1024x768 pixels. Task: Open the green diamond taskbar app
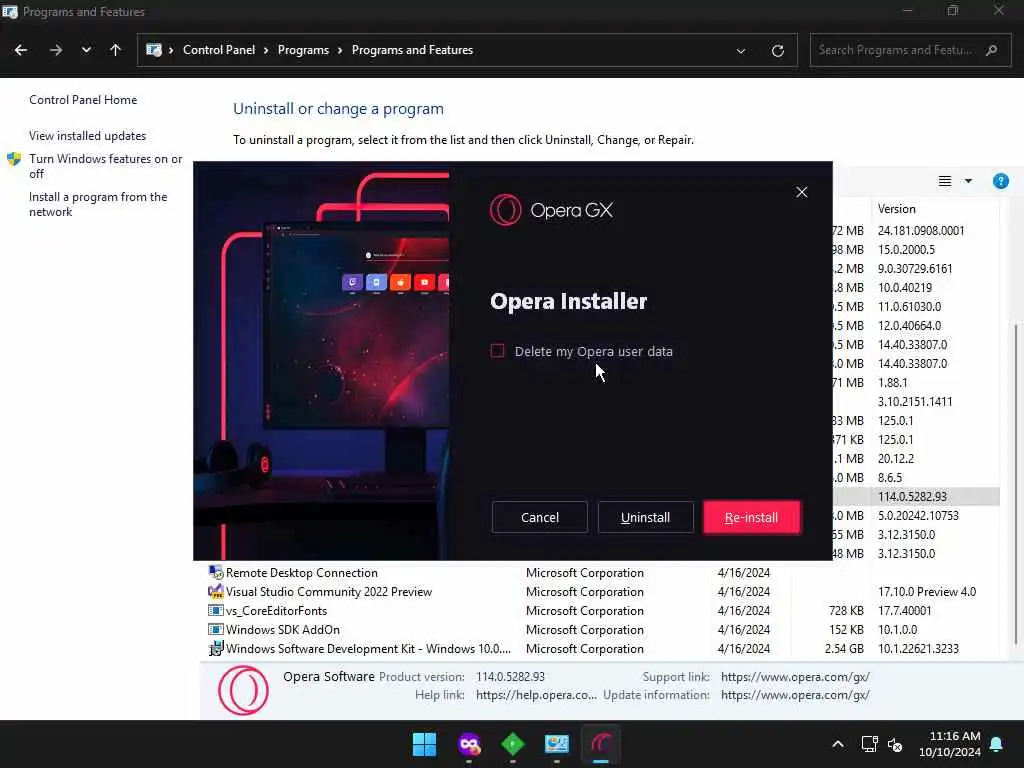tap(513, 744)
